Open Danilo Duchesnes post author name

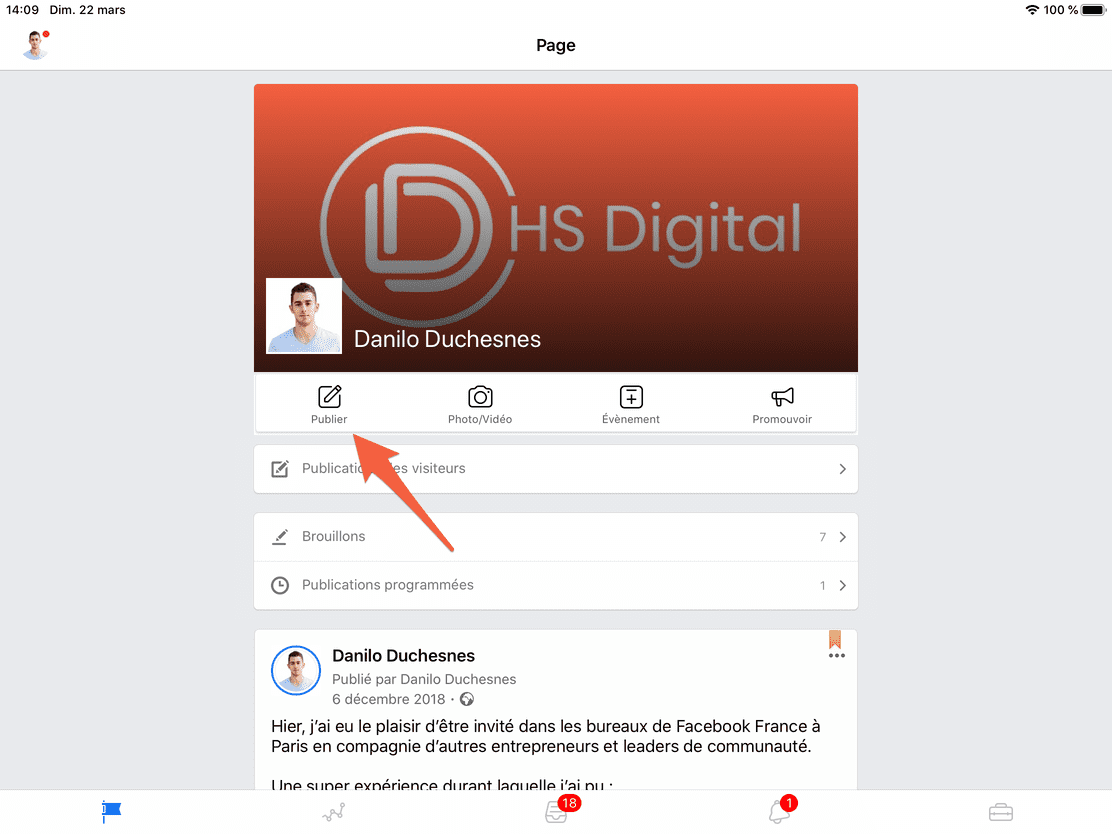coord(403,656)
